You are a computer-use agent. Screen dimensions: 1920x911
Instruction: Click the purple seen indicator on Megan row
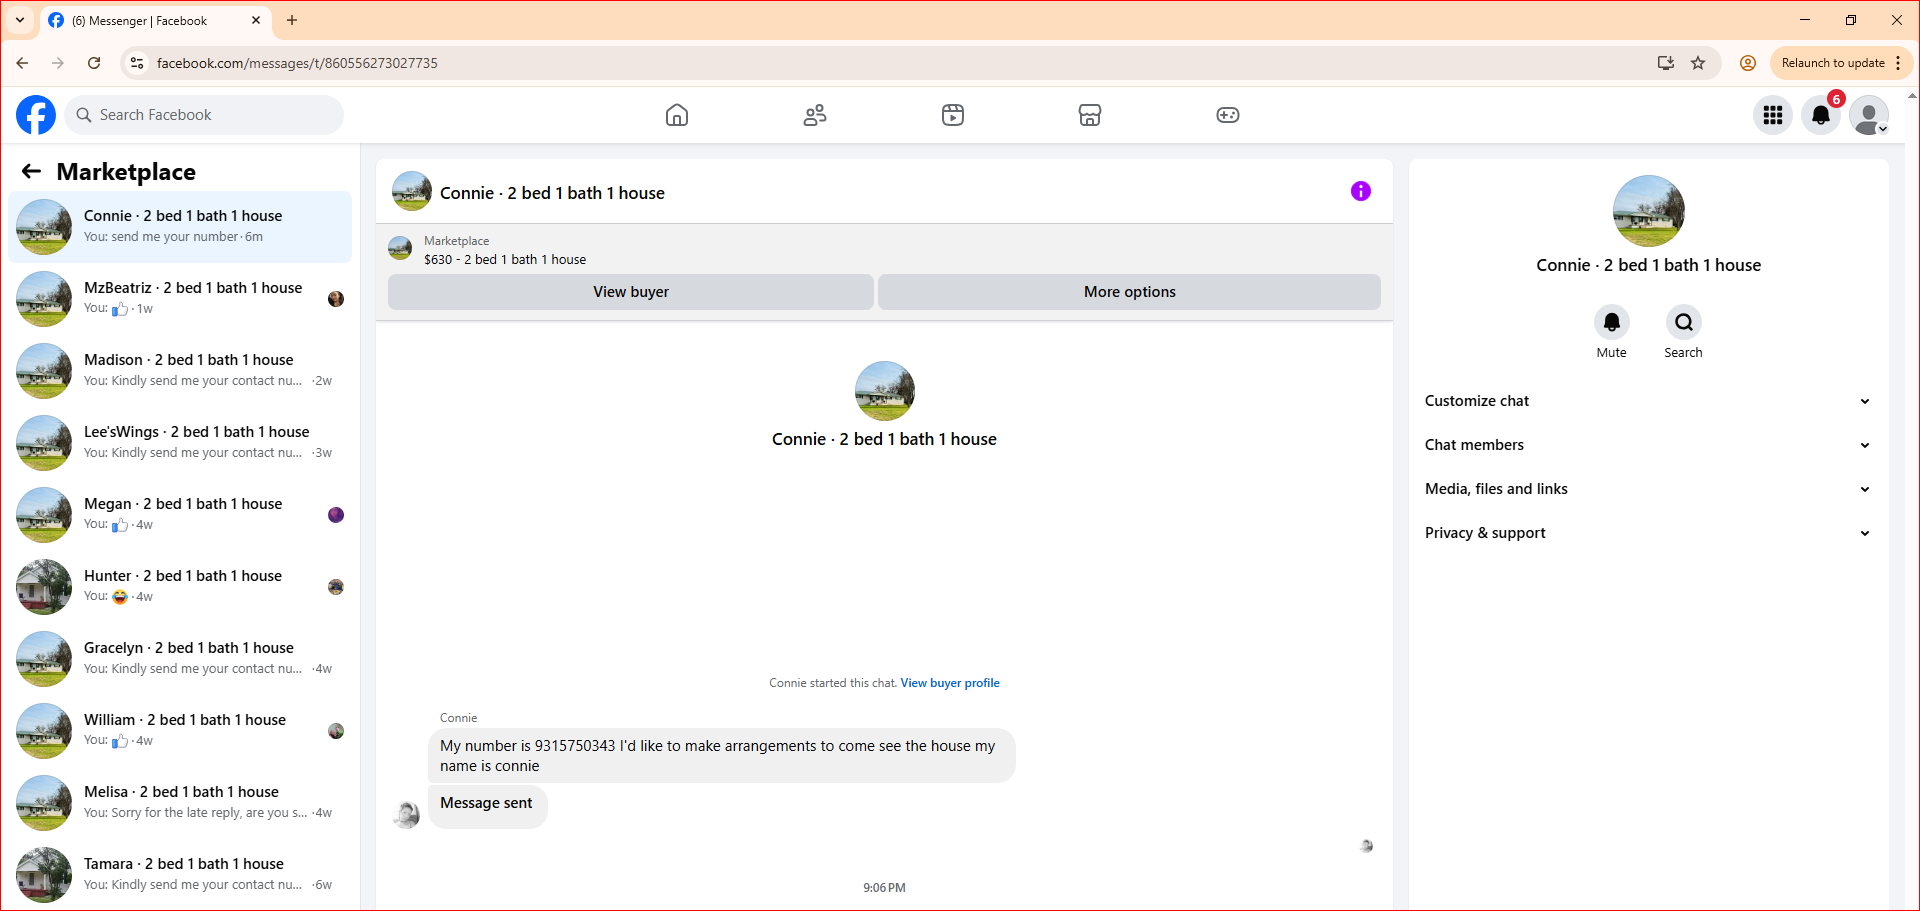[x=336, y=515]
